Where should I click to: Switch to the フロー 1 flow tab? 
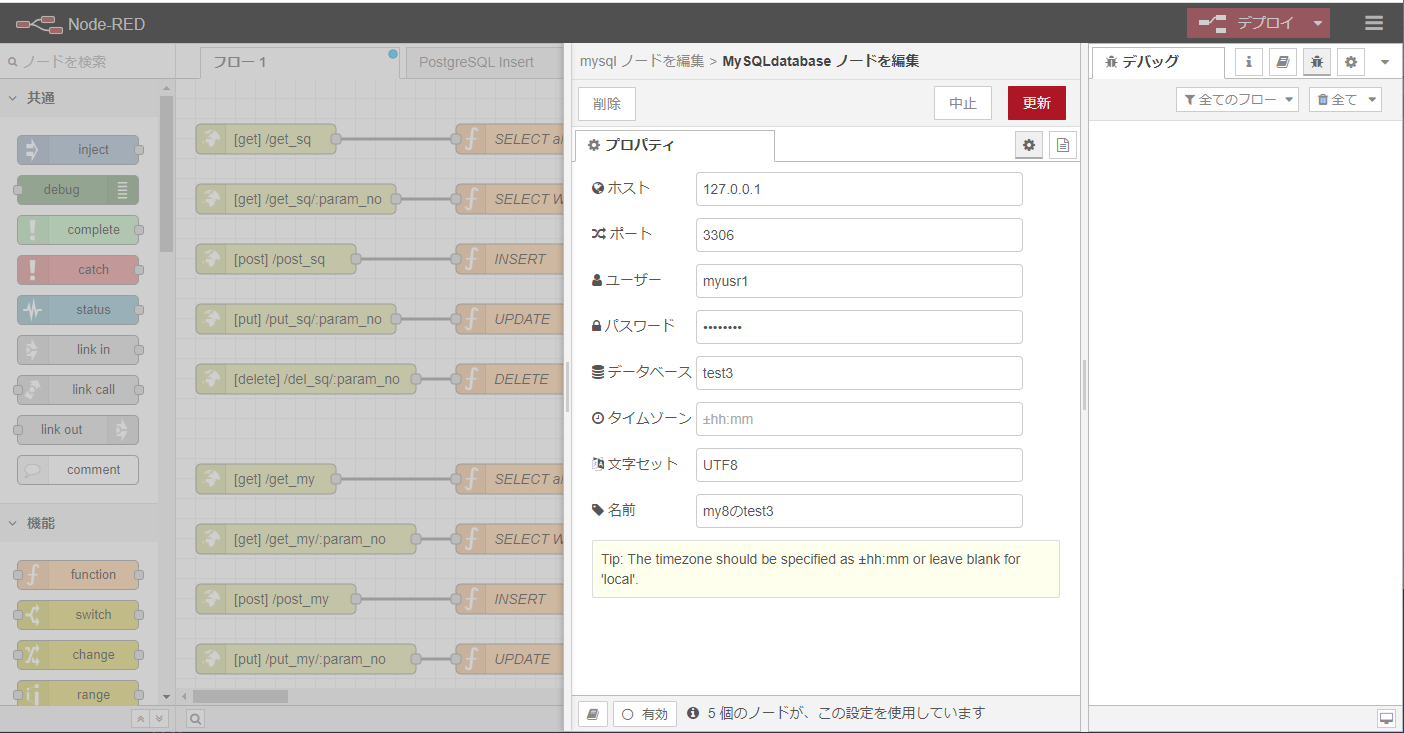[300, 62]
